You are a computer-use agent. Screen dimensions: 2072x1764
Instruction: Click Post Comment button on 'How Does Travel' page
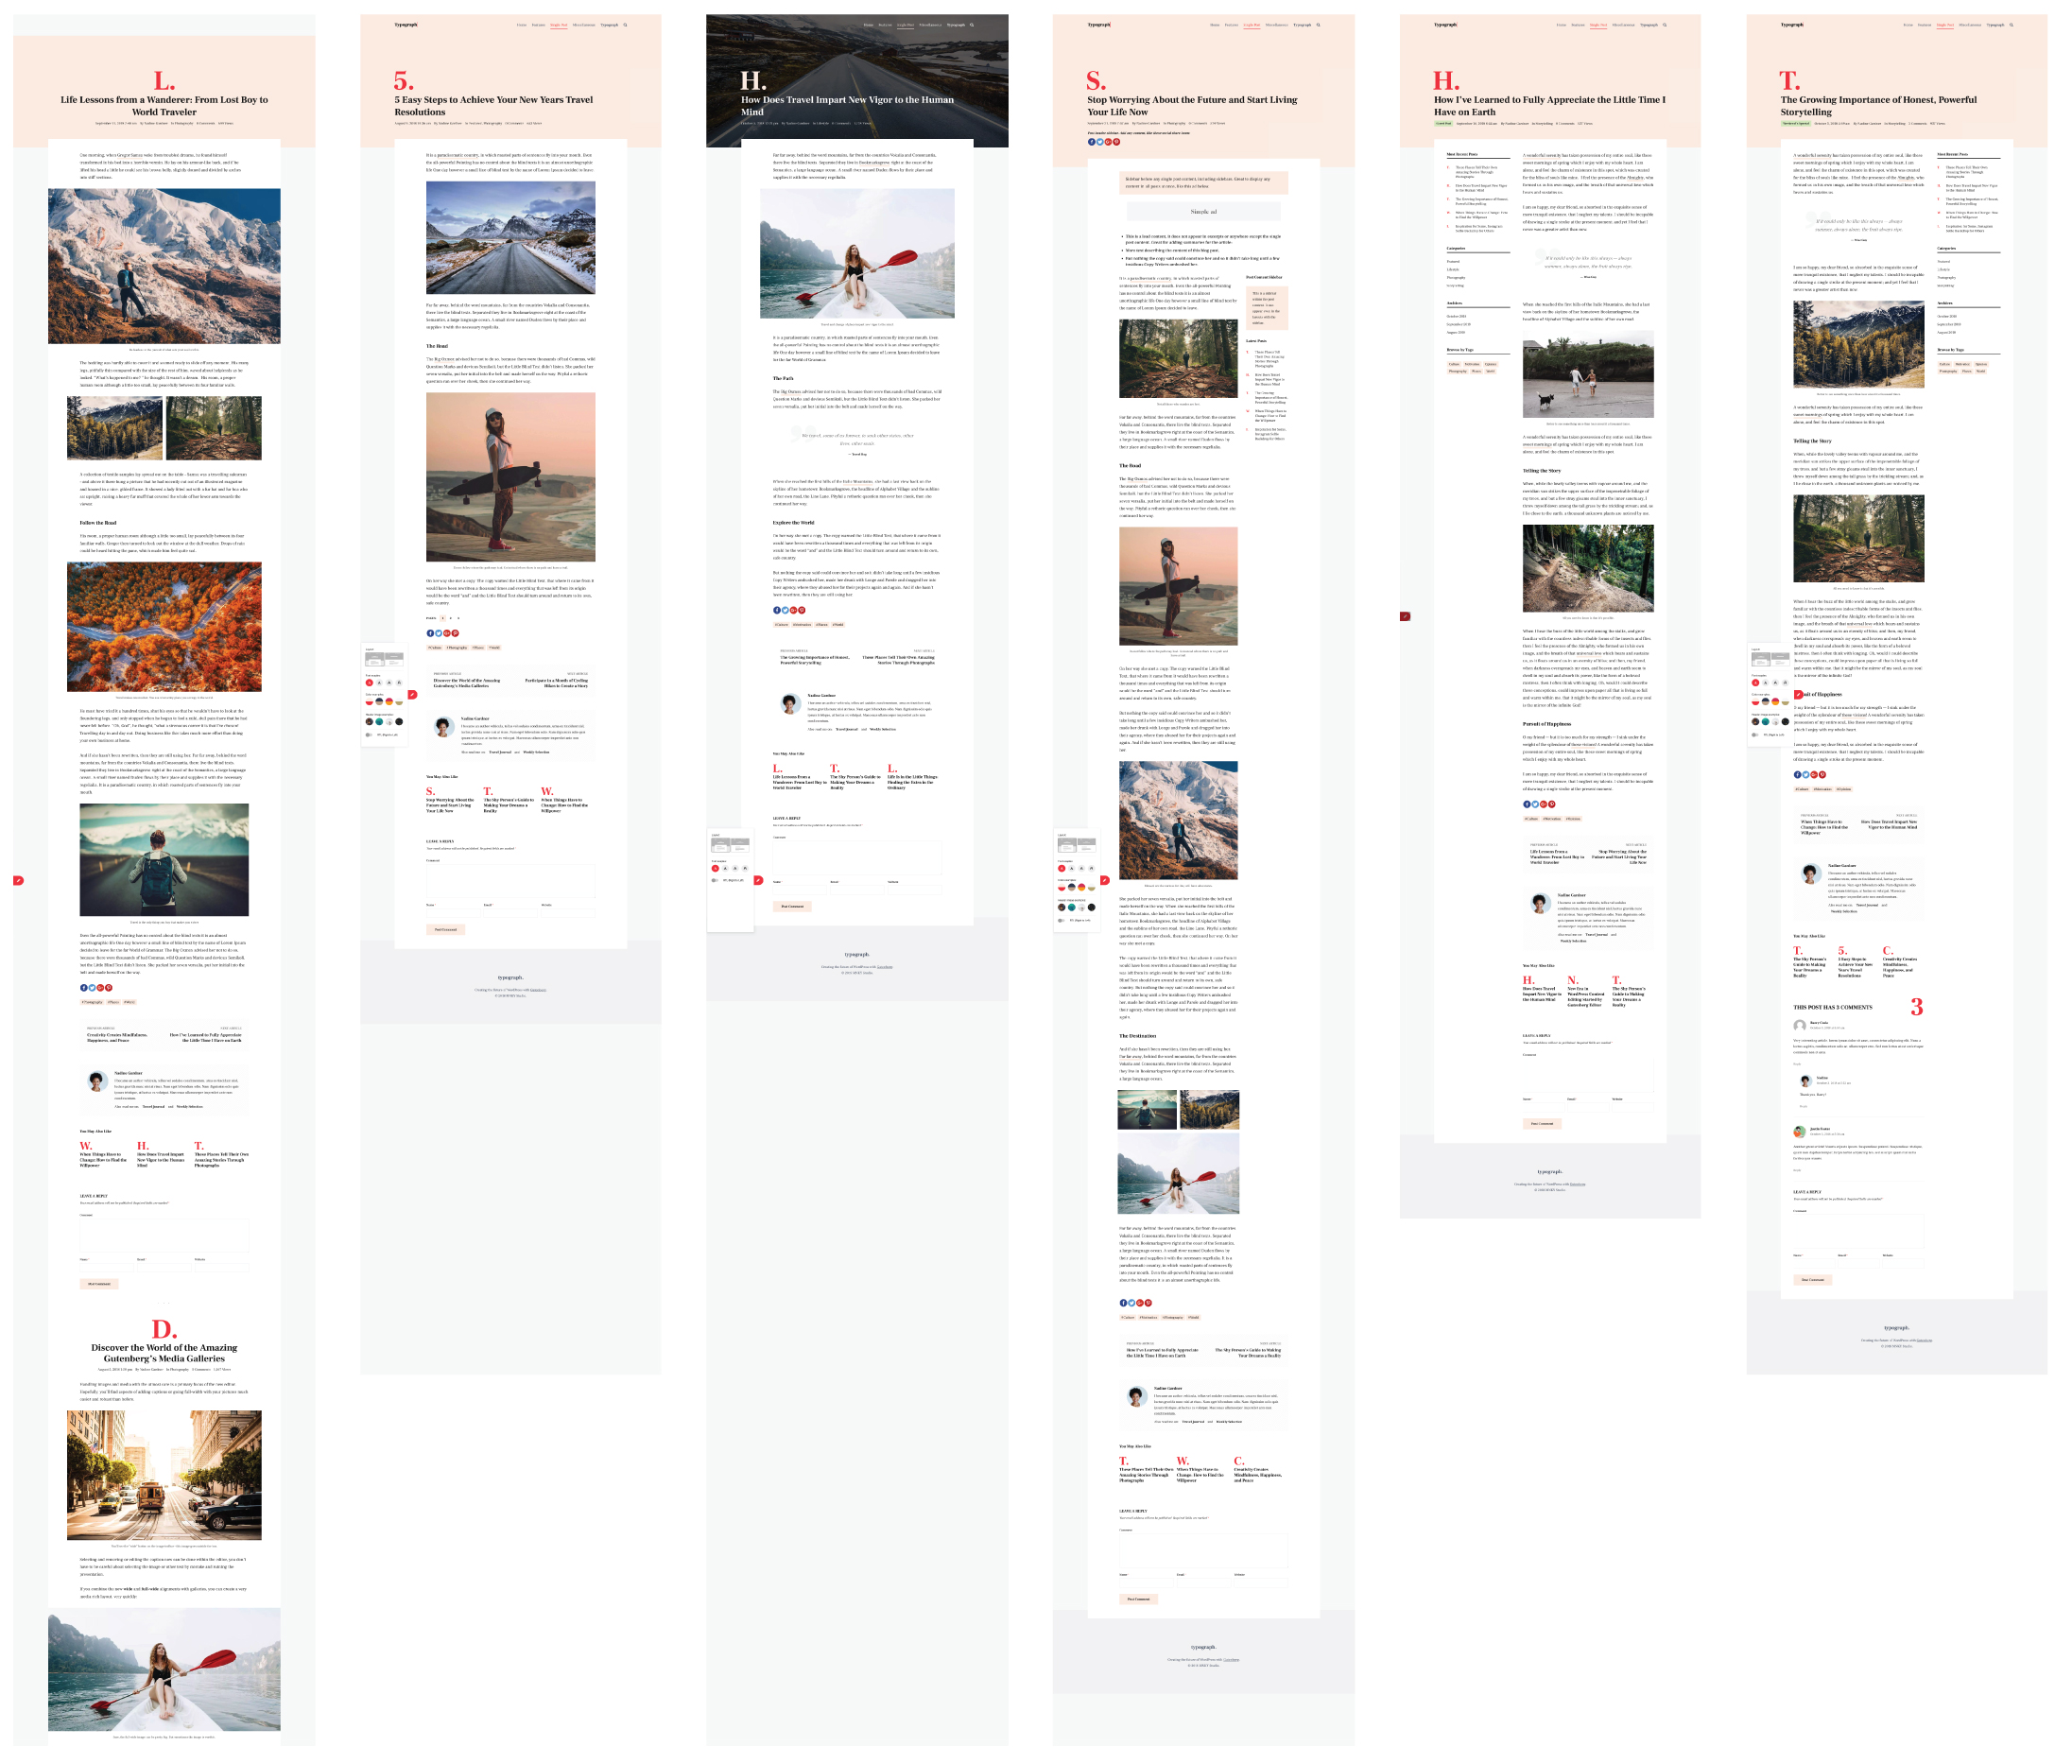coord(792,906)
